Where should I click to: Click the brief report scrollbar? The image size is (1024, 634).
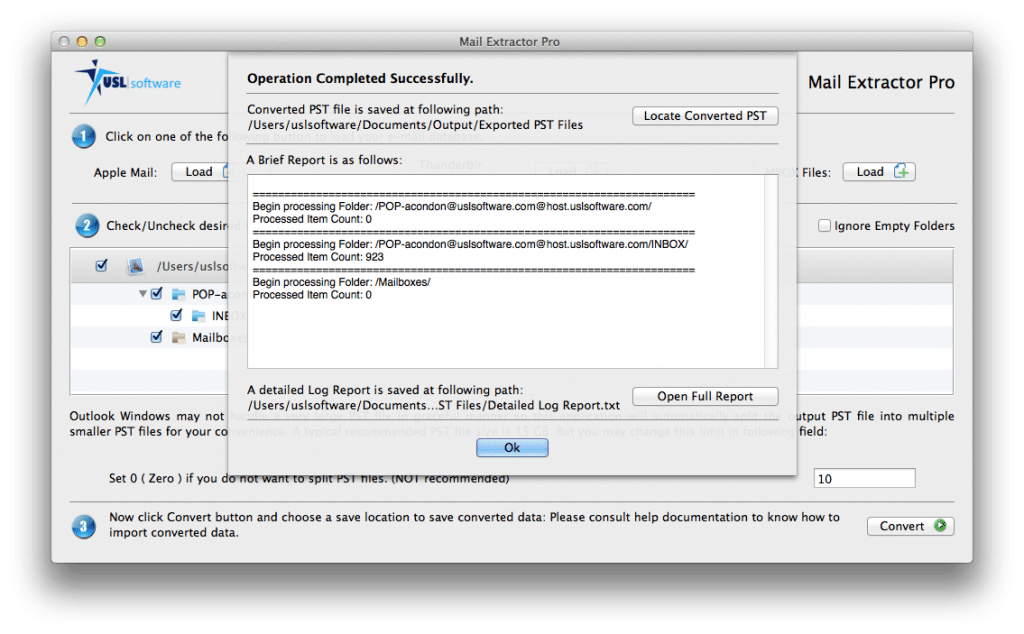771,272
